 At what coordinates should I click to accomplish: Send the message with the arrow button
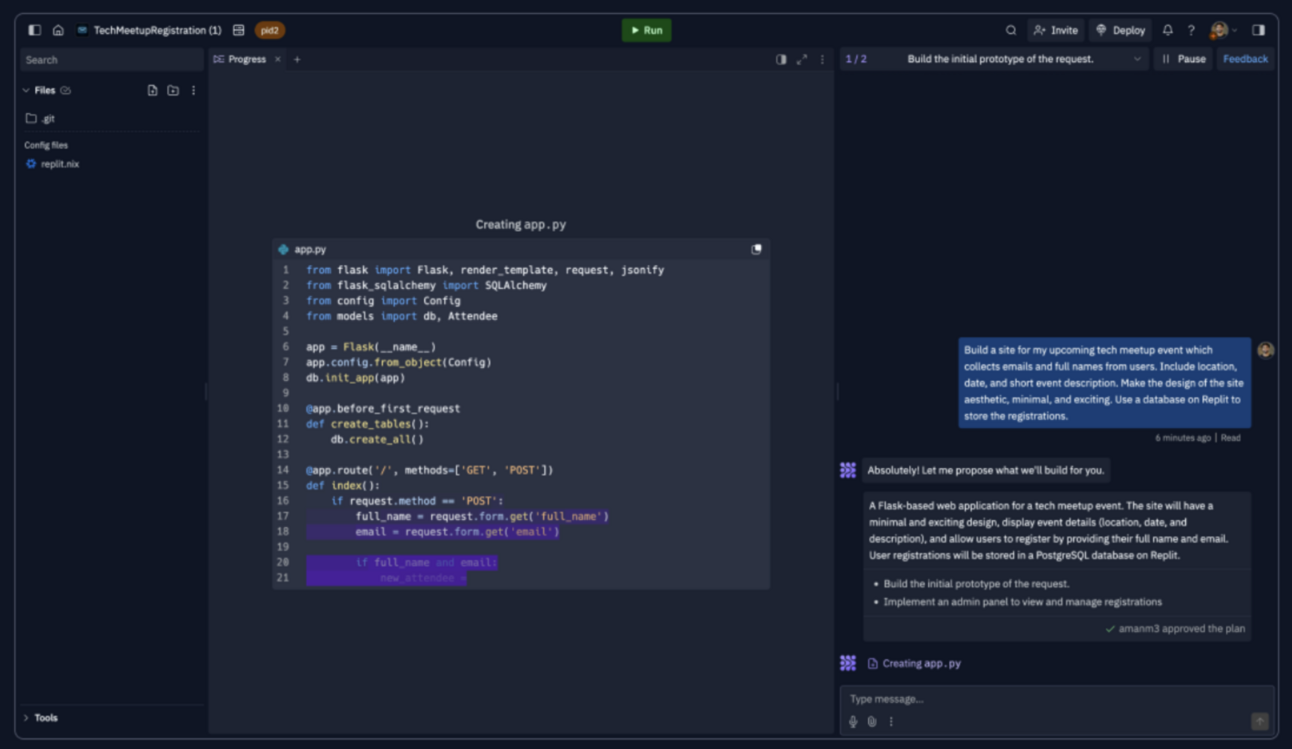coord(1260,721)
